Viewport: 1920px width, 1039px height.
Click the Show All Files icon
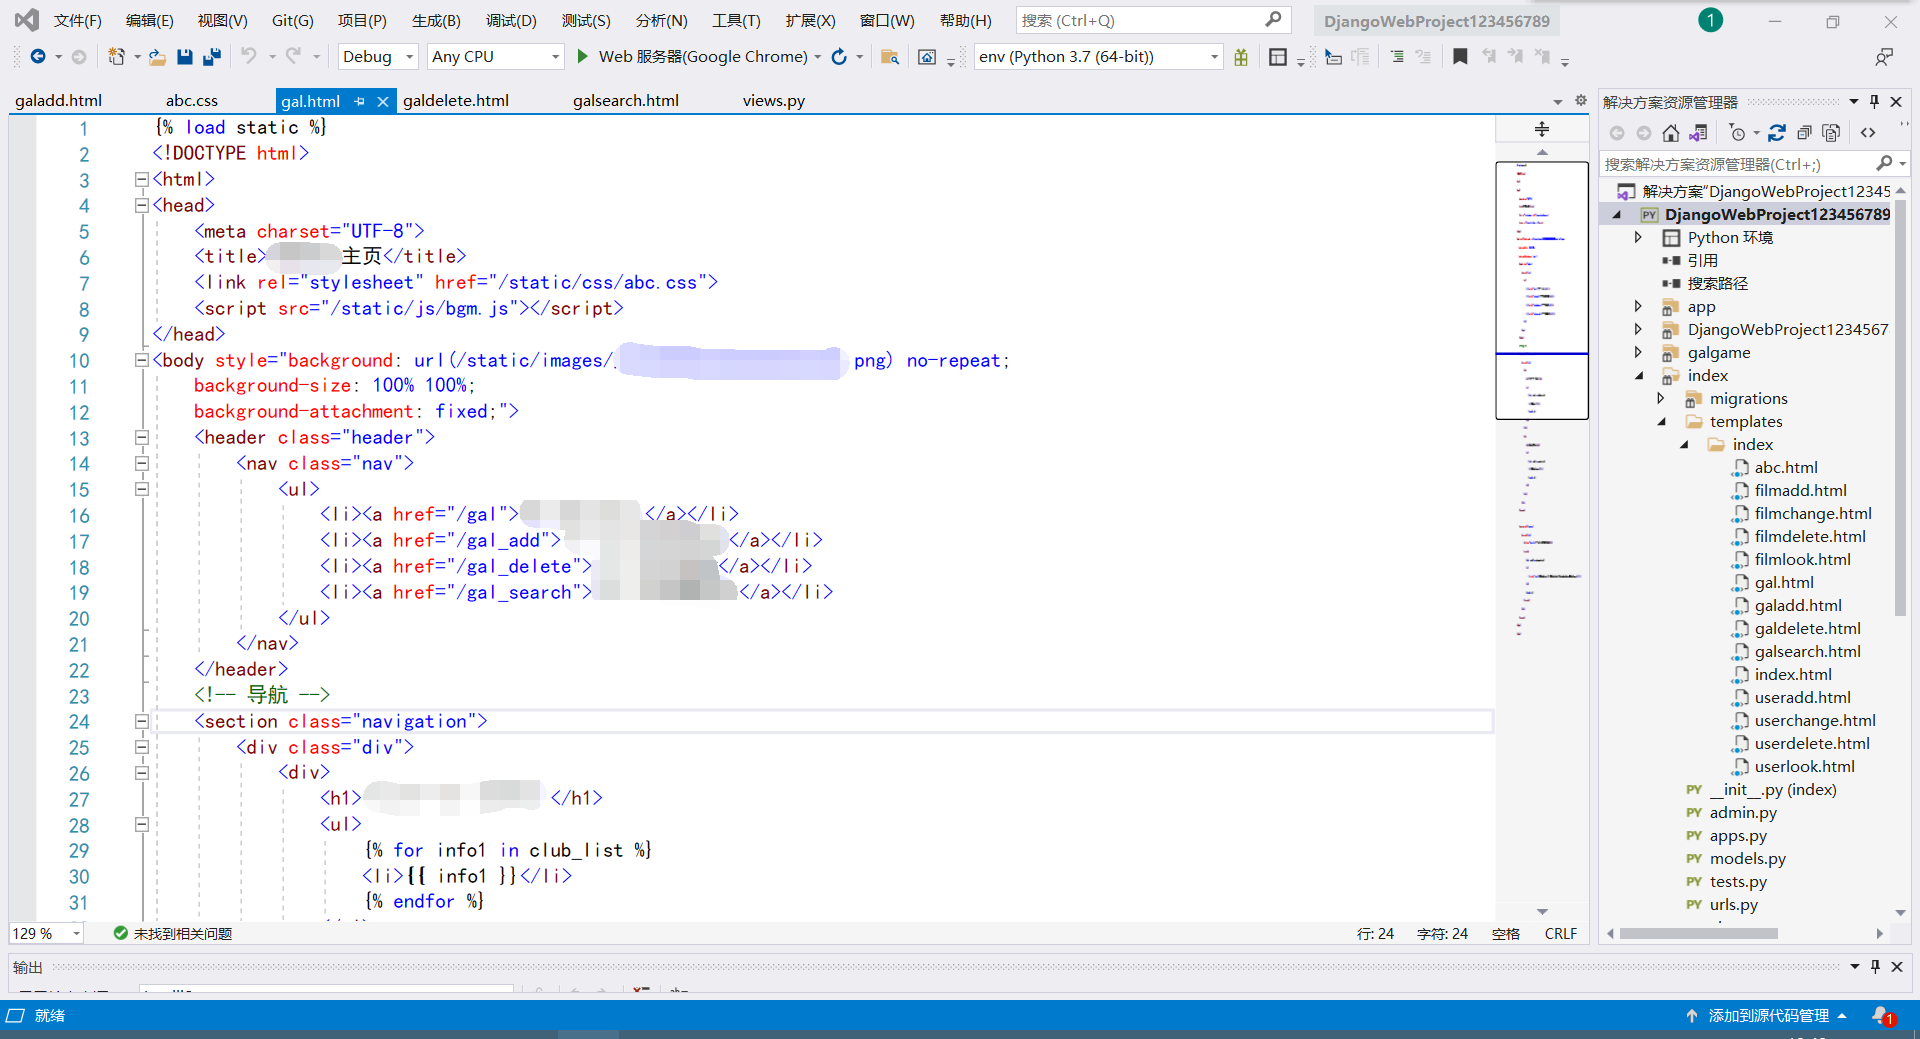pyautogui.click(x=1831, y=133)
